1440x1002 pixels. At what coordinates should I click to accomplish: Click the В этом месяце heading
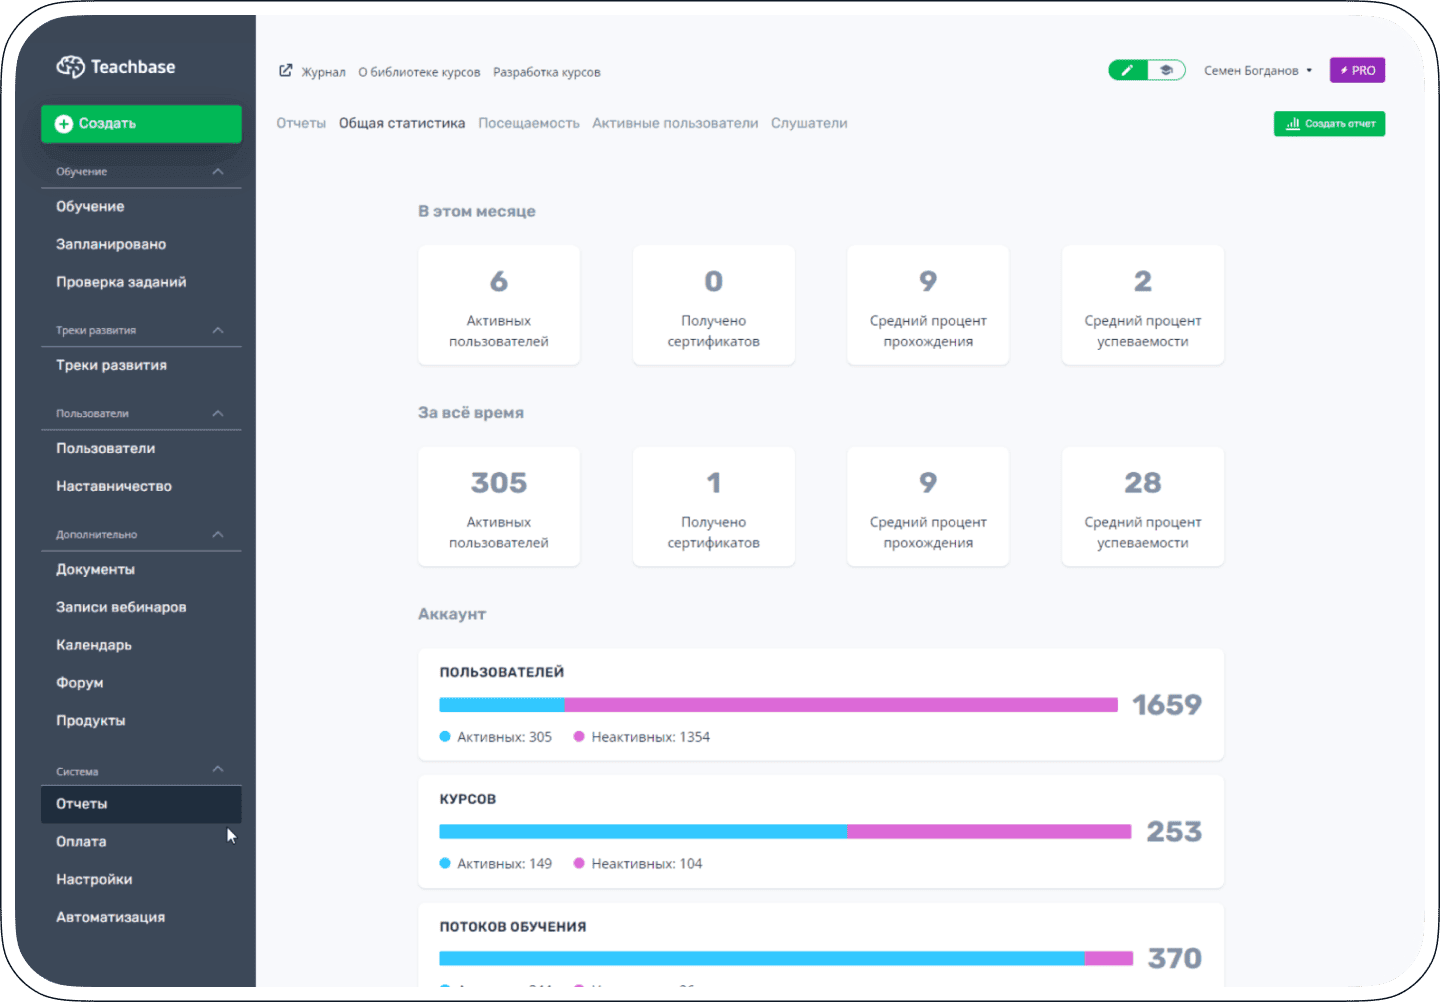tap(477, 212)
